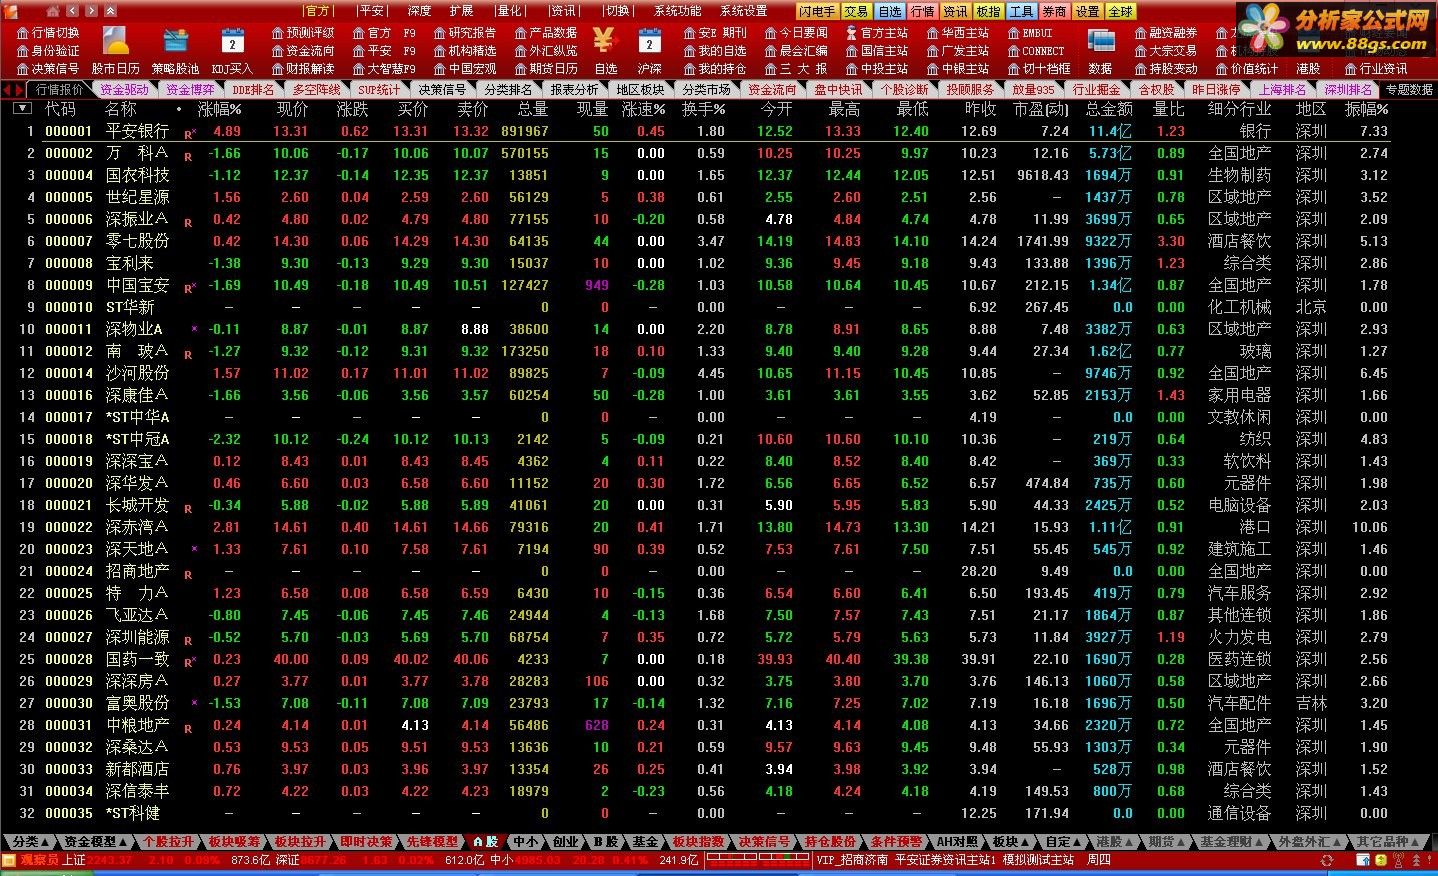Expand the 自定 bottom dropdown

1063,842
